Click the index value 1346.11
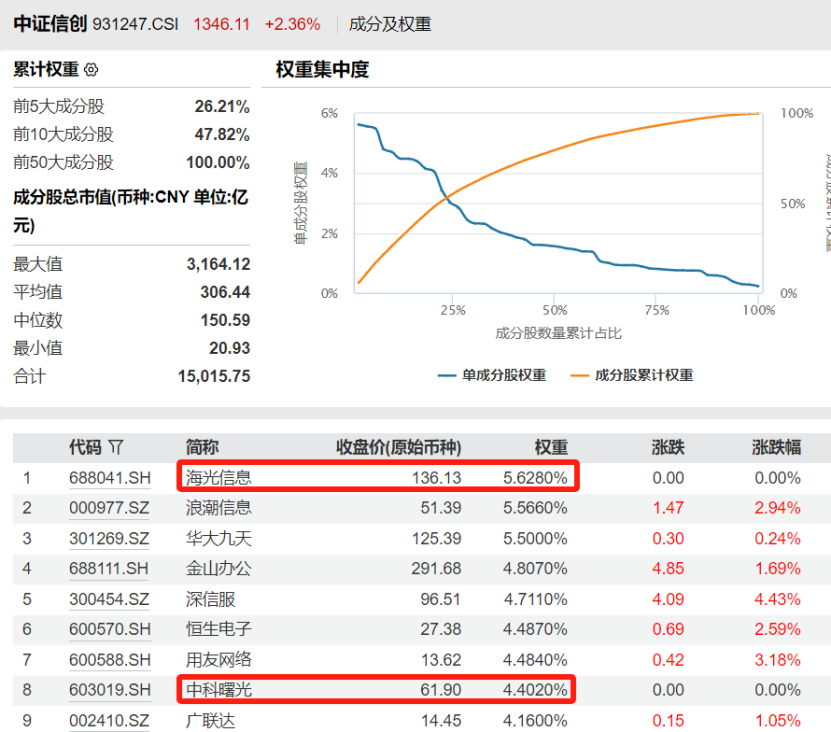831x732 pixels. [222, 24]
